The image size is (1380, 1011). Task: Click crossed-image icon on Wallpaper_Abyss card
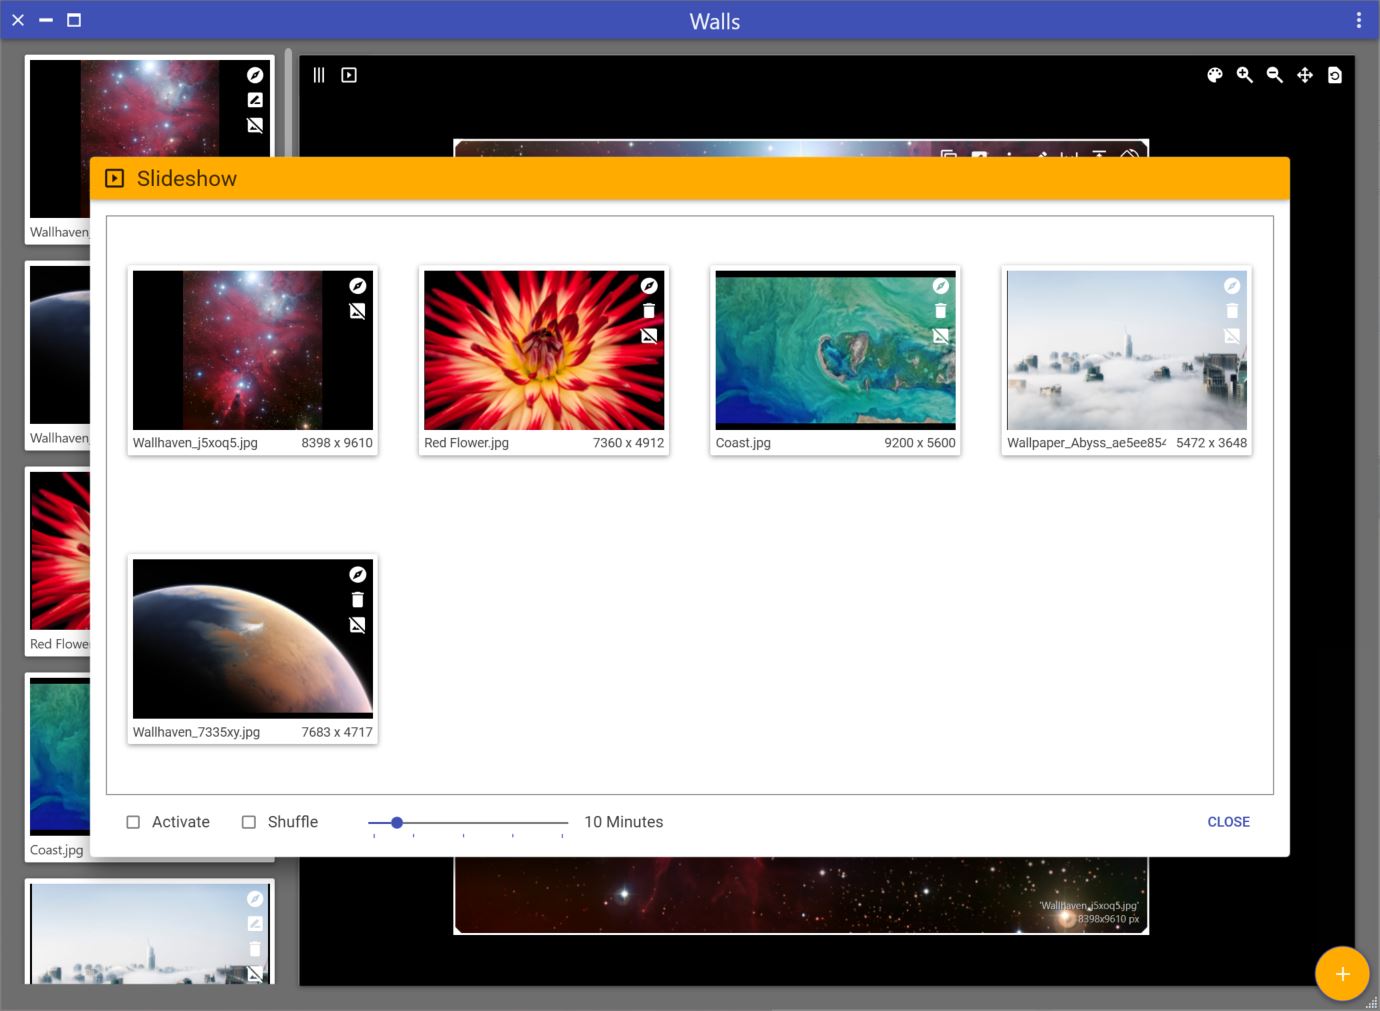point(1232,336)
